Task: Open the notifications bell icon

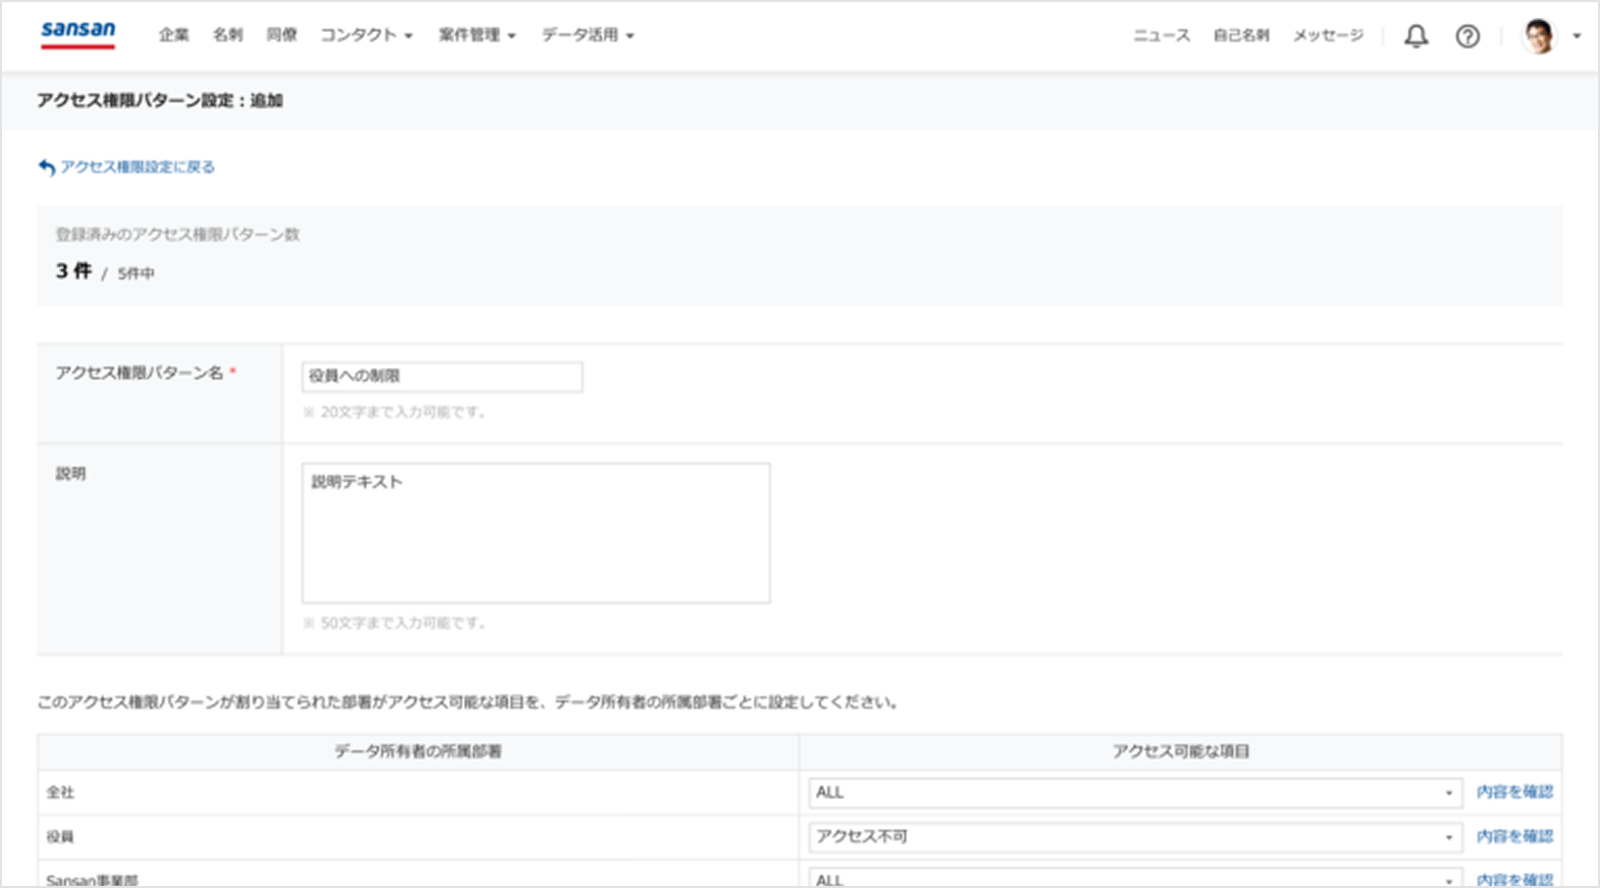Action: coord(1416,36)
